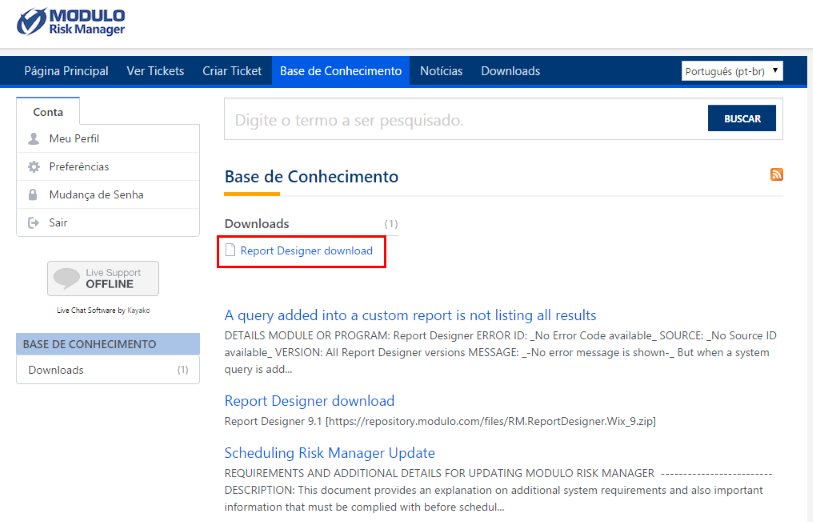This screenshot has width=813, height=522.
Task: Click the Live Support chat bubble icon
Action: [x=66, y=278]
